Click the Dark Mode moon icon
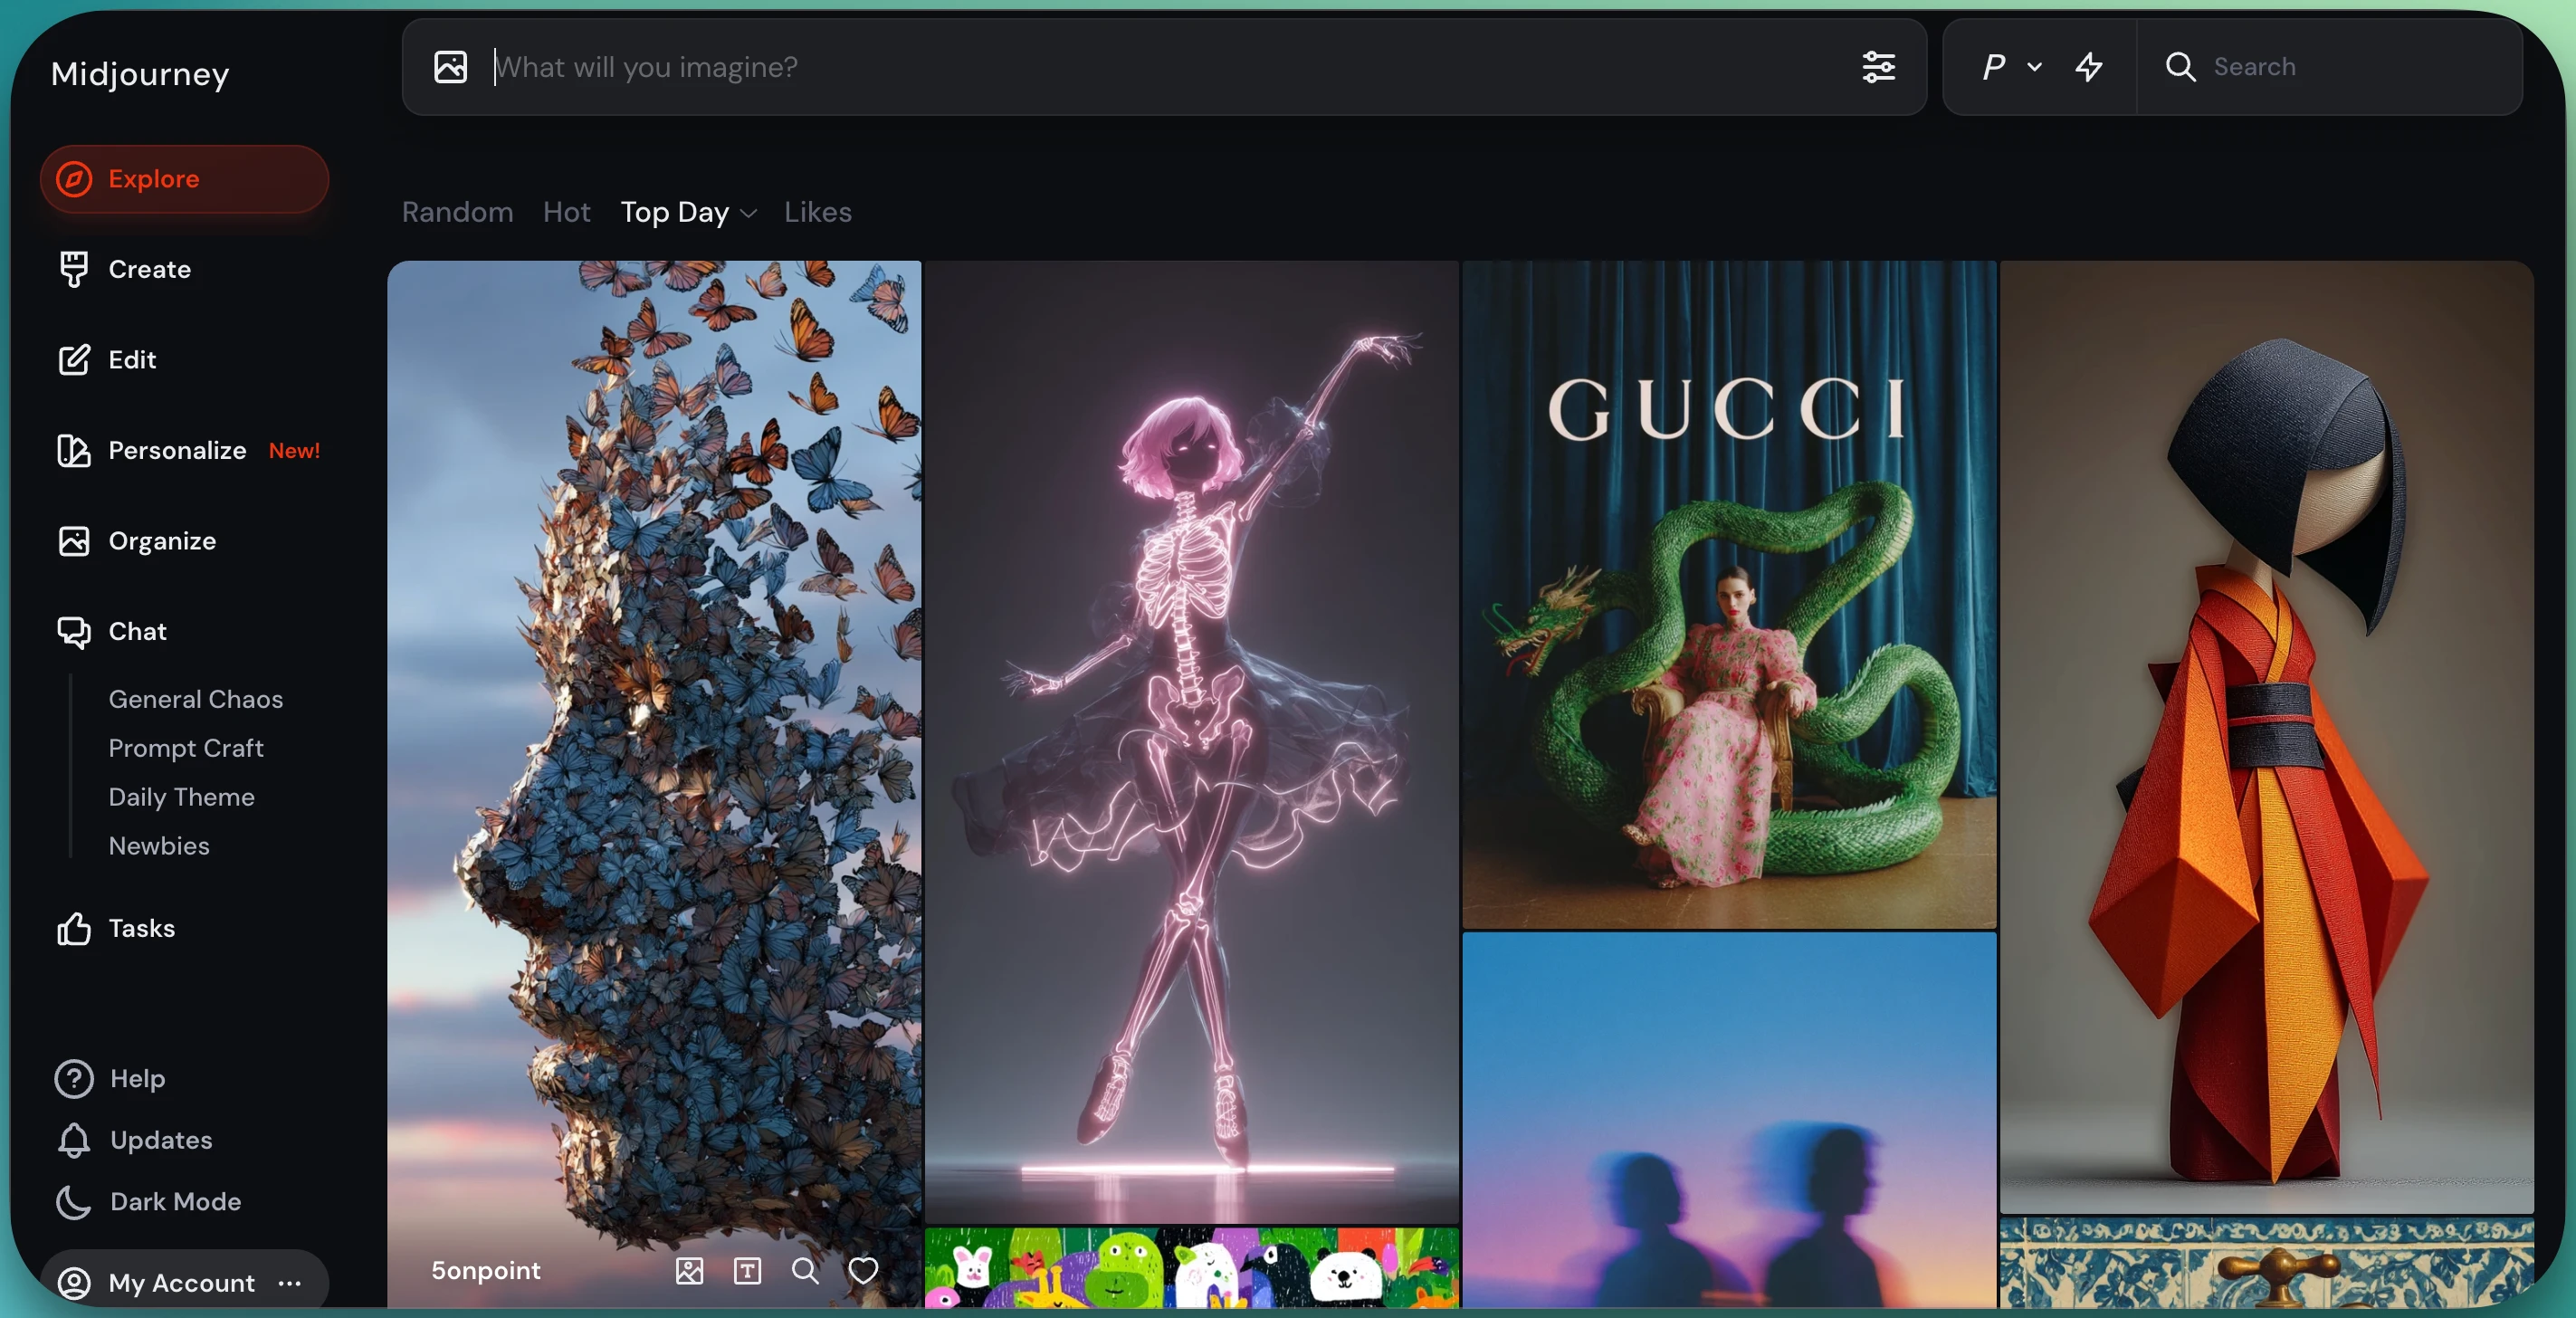Image resolution: width=2576 pixels, height=1318 pixels. pyautogui.click(x=74, y=1202)
